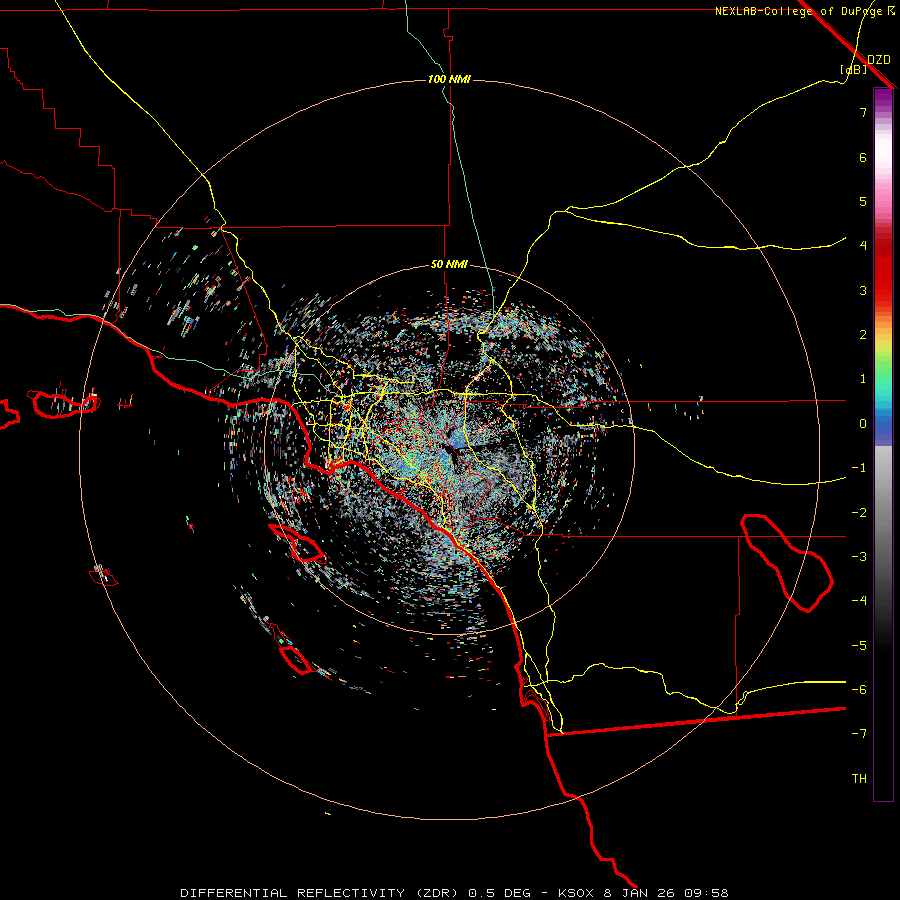Click the 5 value on the color scale
Image resolution: width=900 pixels, height=900 pixels.
tap(863, 201)
